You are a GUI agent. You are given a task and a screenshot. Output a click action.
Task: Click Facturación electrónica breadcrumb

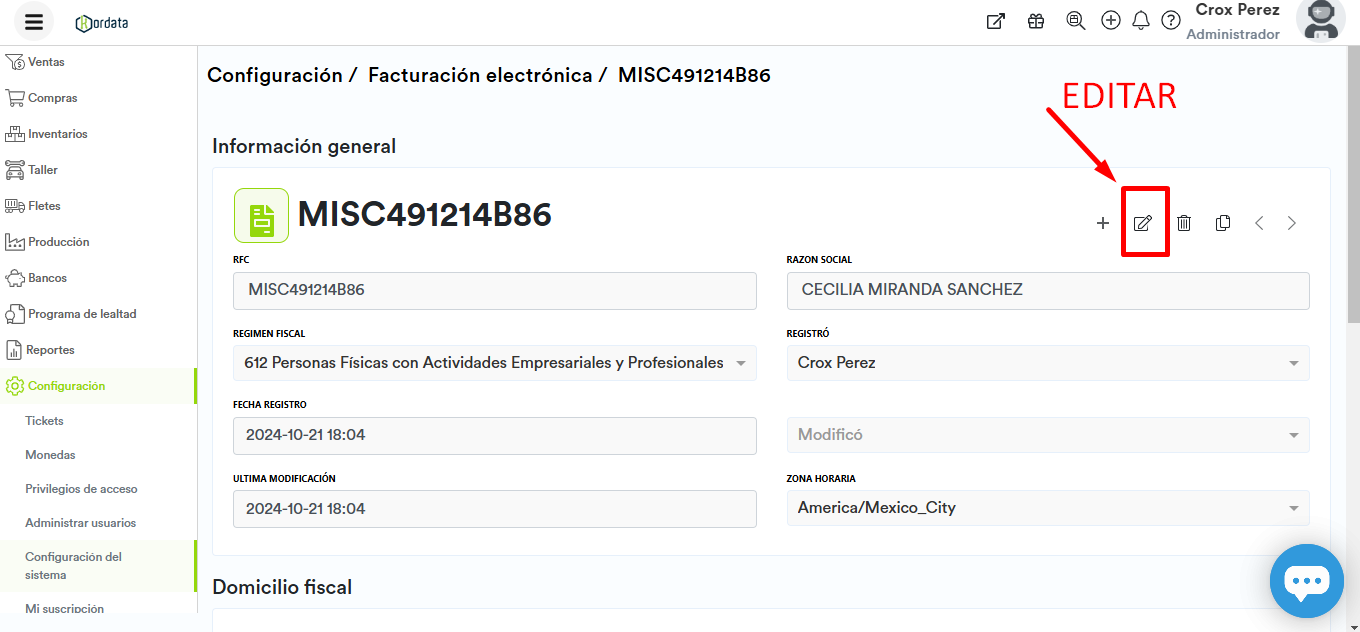click(x=480, y=75)
